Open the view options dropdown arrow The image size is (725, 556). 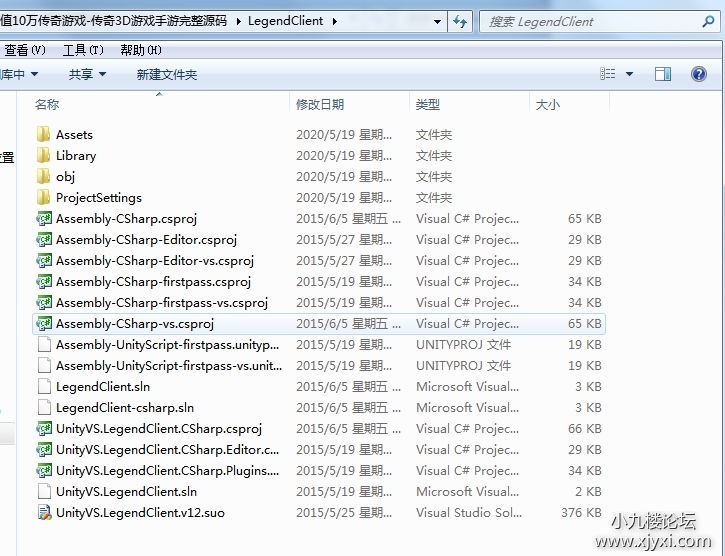tap(629, 74)
